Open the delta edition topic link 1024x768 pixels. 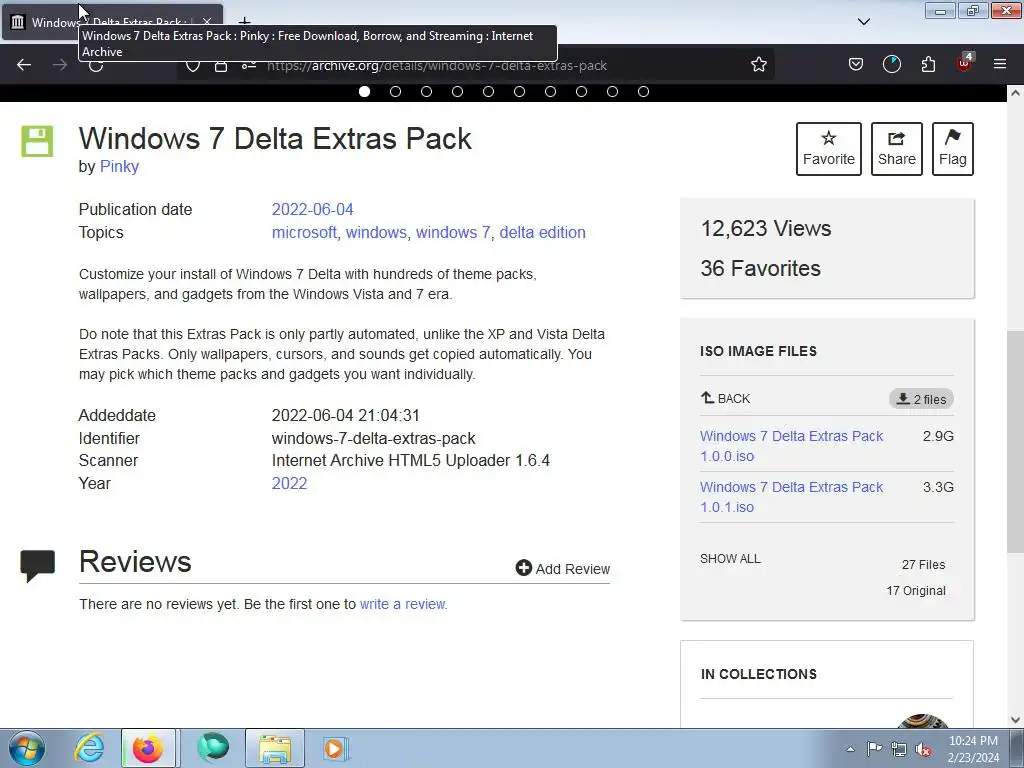tap(542, 232)
